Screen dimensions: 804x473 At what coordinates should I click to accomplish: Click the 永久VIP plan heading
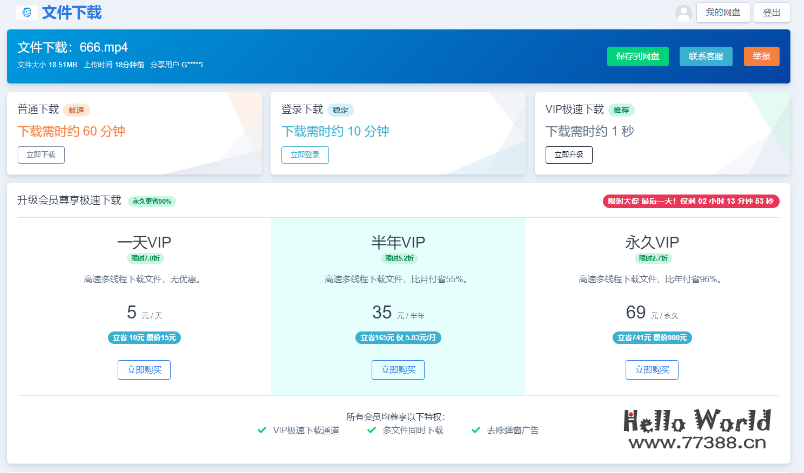click(x=652, y=242)
